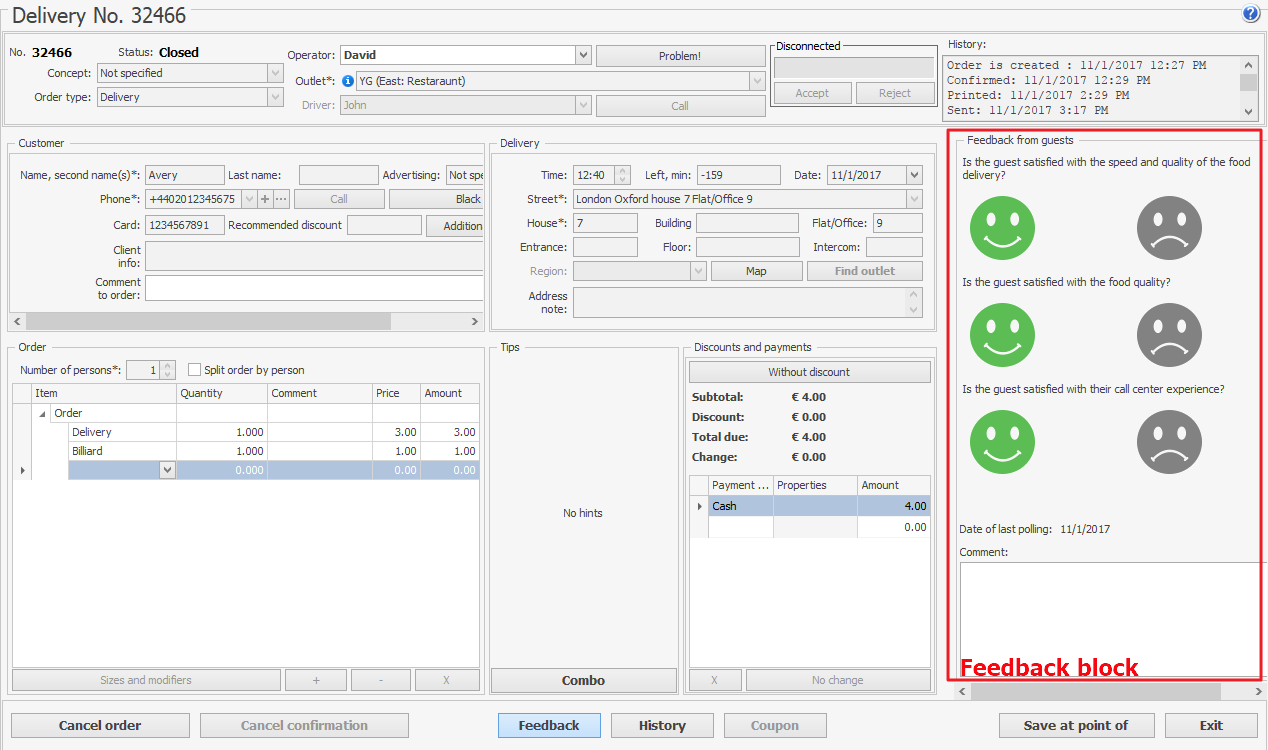Image resolution: width=1268 pixels, height=750 pixels.
Task: Click the help question mark icon
Action: point(1250,14)
